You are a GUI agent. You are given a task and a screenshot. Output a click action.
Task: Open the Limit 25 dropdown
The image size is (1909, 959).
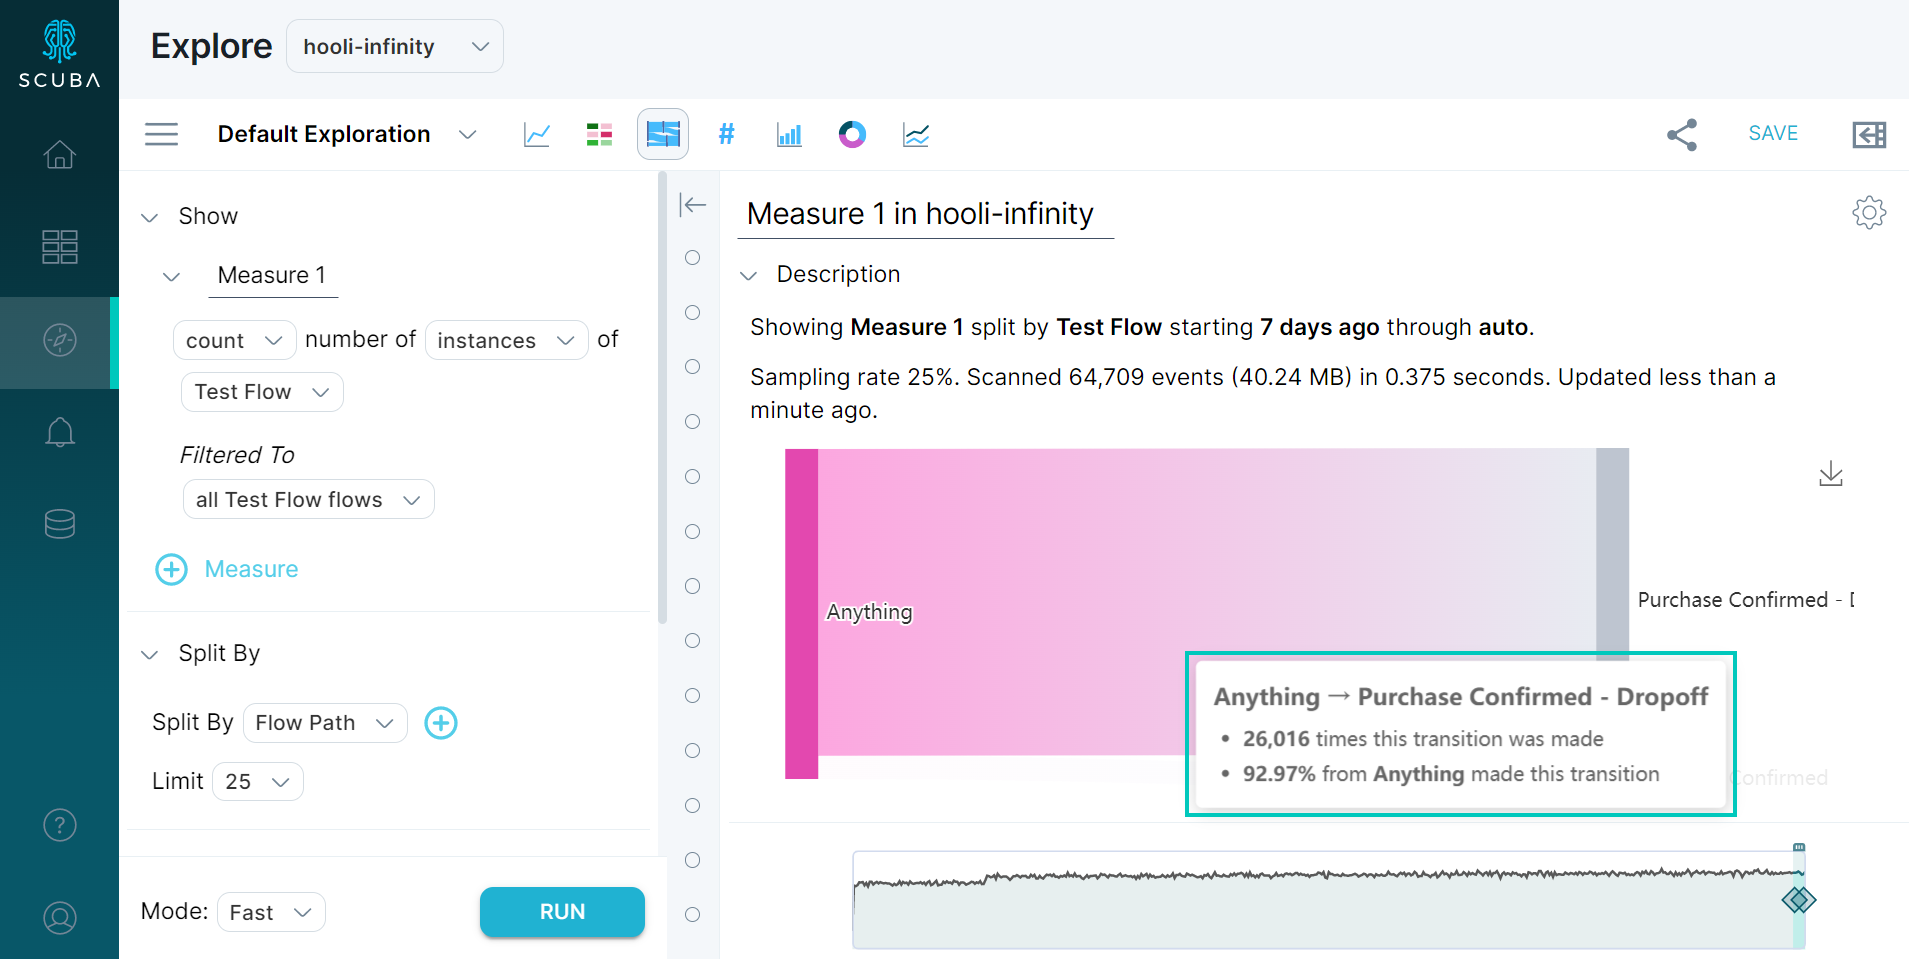click(x=257, y=781)
